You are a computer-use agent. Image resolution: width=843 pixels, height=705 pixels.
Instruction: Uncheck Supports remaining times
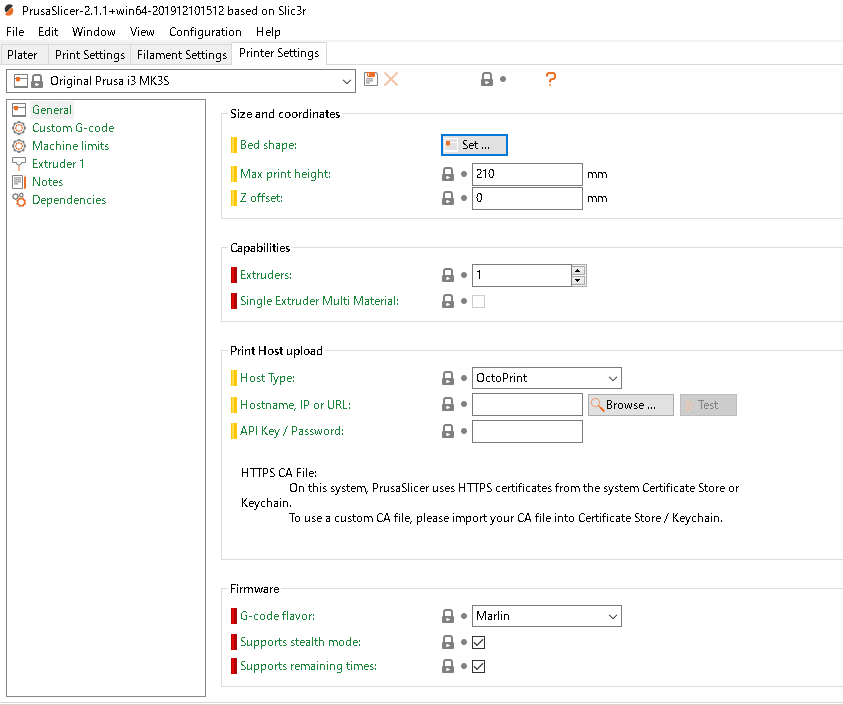tap(478, 666)
